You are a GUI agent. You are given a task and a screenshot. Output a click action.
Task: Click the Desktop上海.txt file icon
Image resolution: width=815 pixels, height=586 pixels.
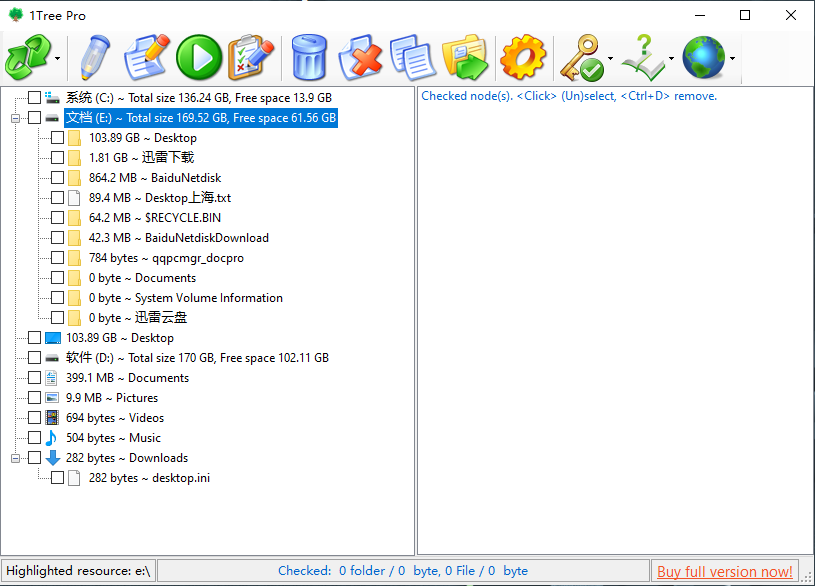(x=74, y=198)
